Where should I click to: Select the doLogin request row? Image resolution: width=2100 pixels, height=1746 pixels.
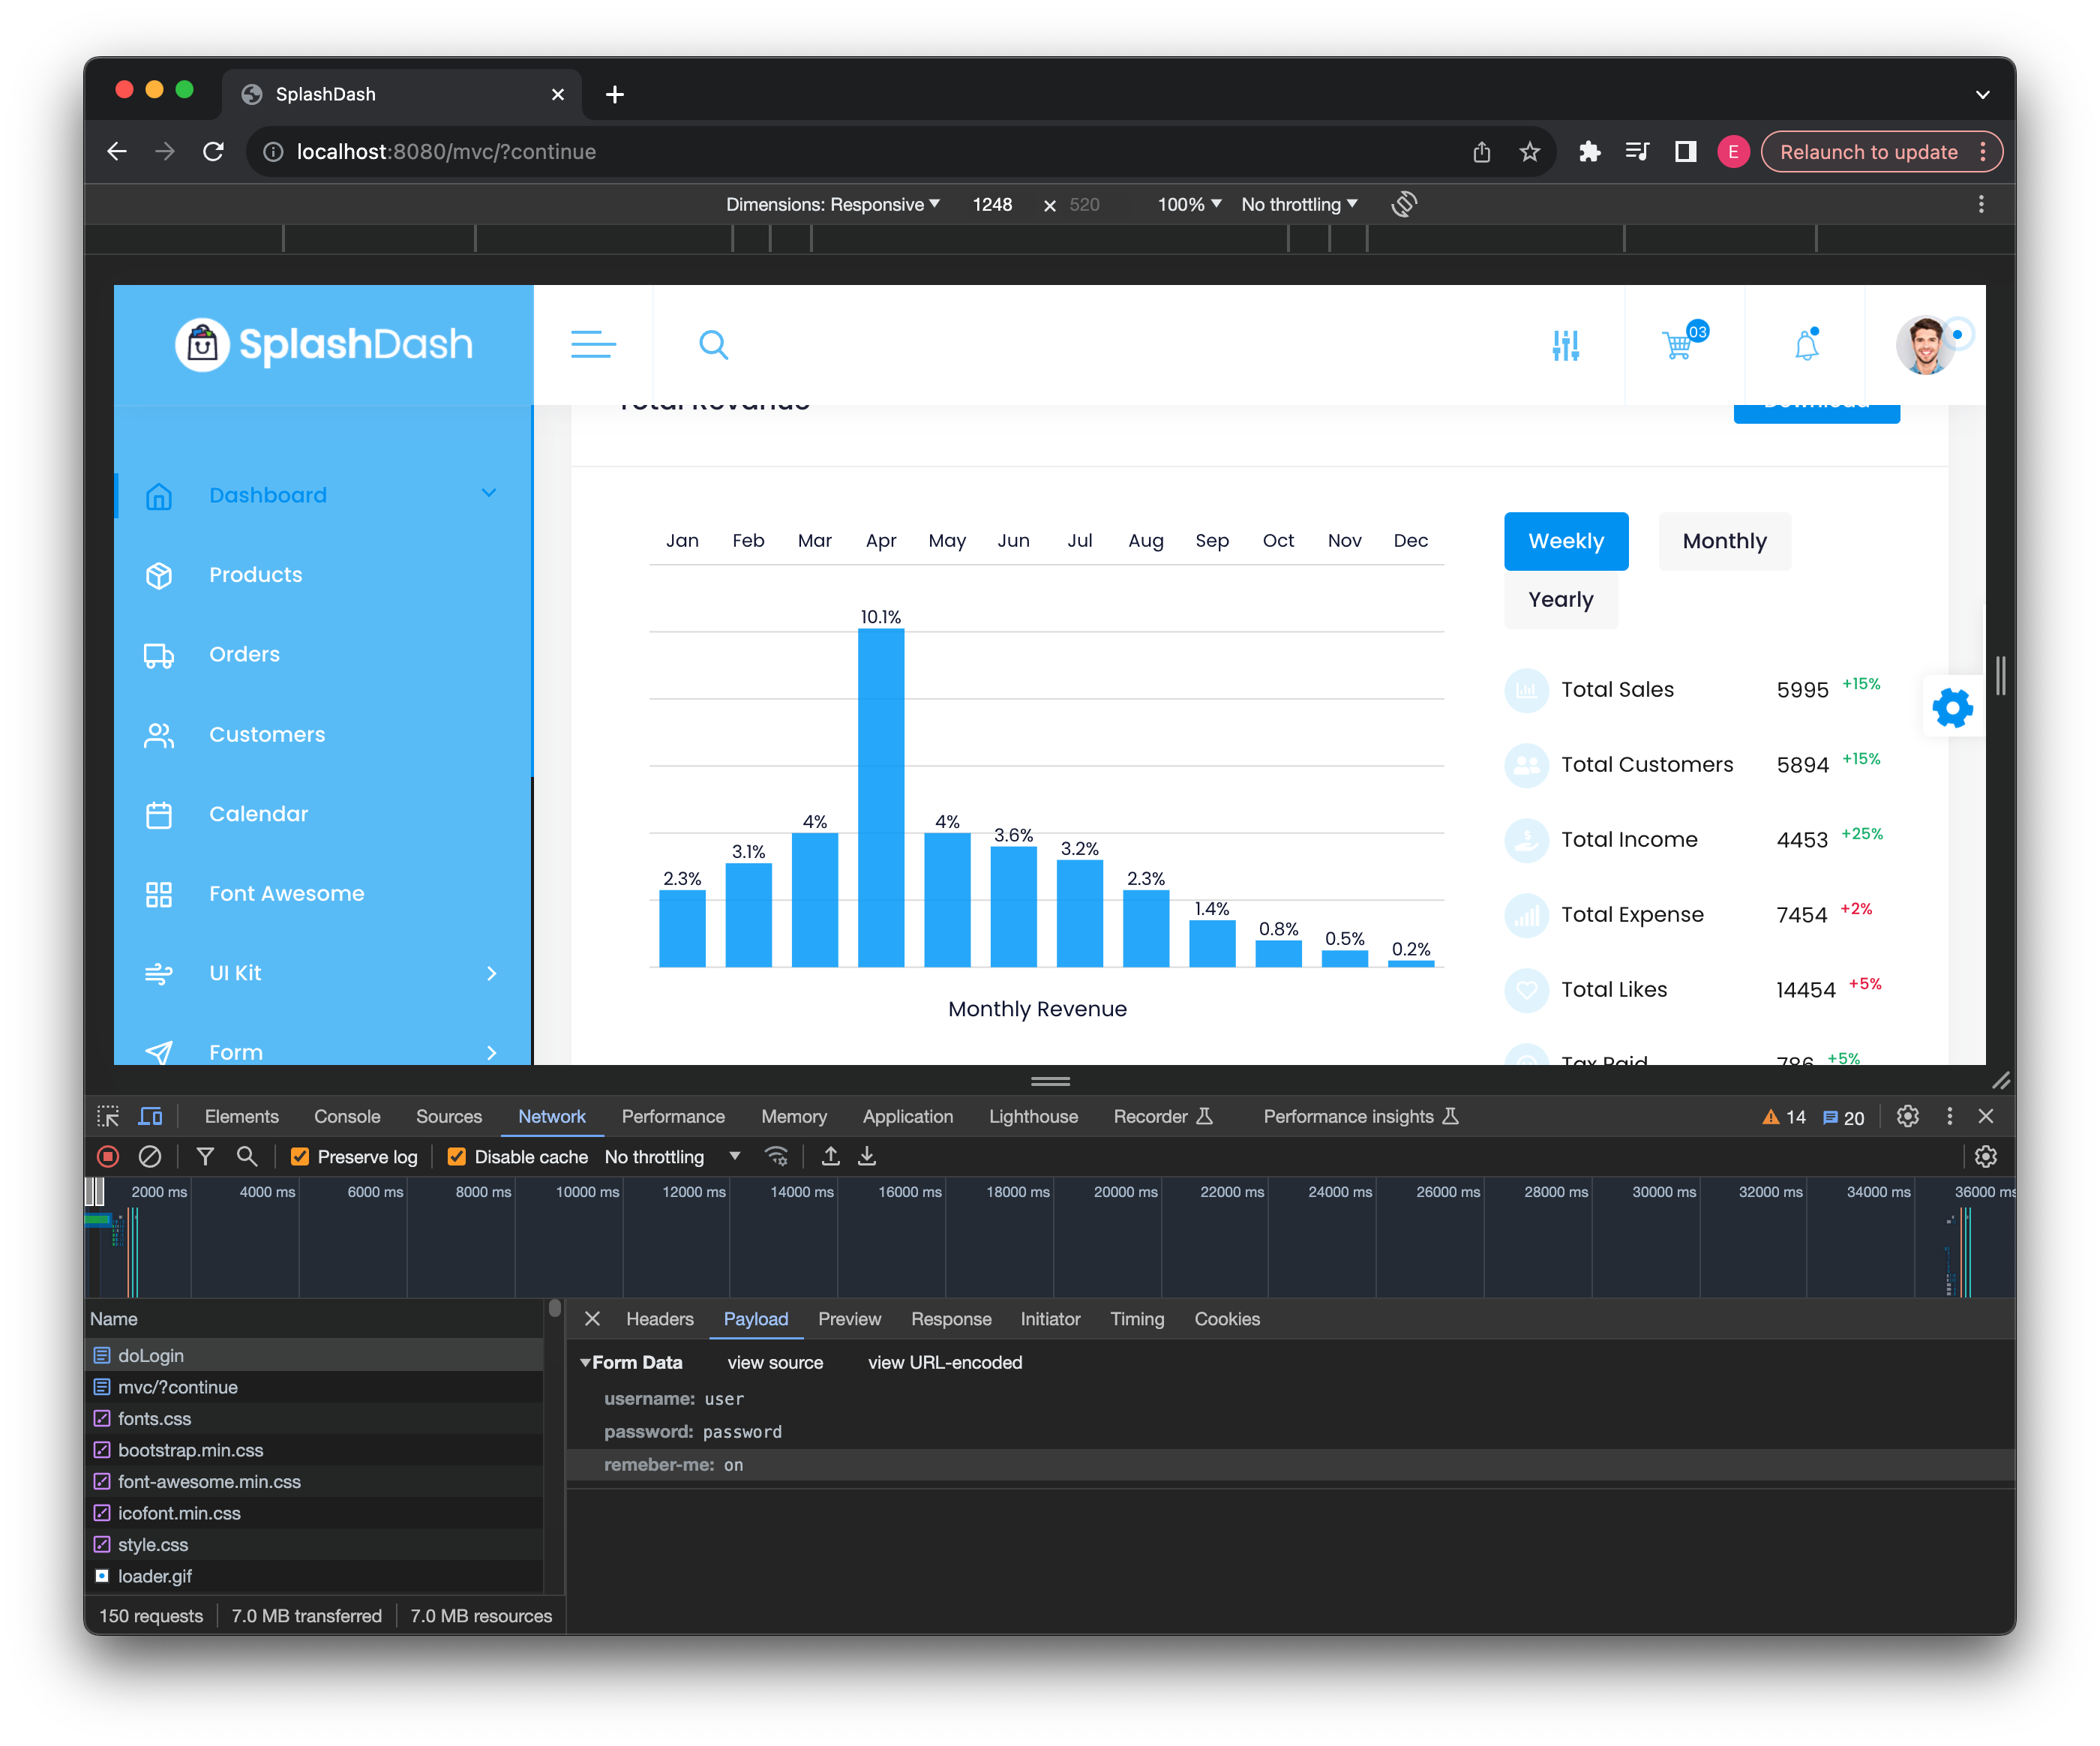tap(314, 1356)
